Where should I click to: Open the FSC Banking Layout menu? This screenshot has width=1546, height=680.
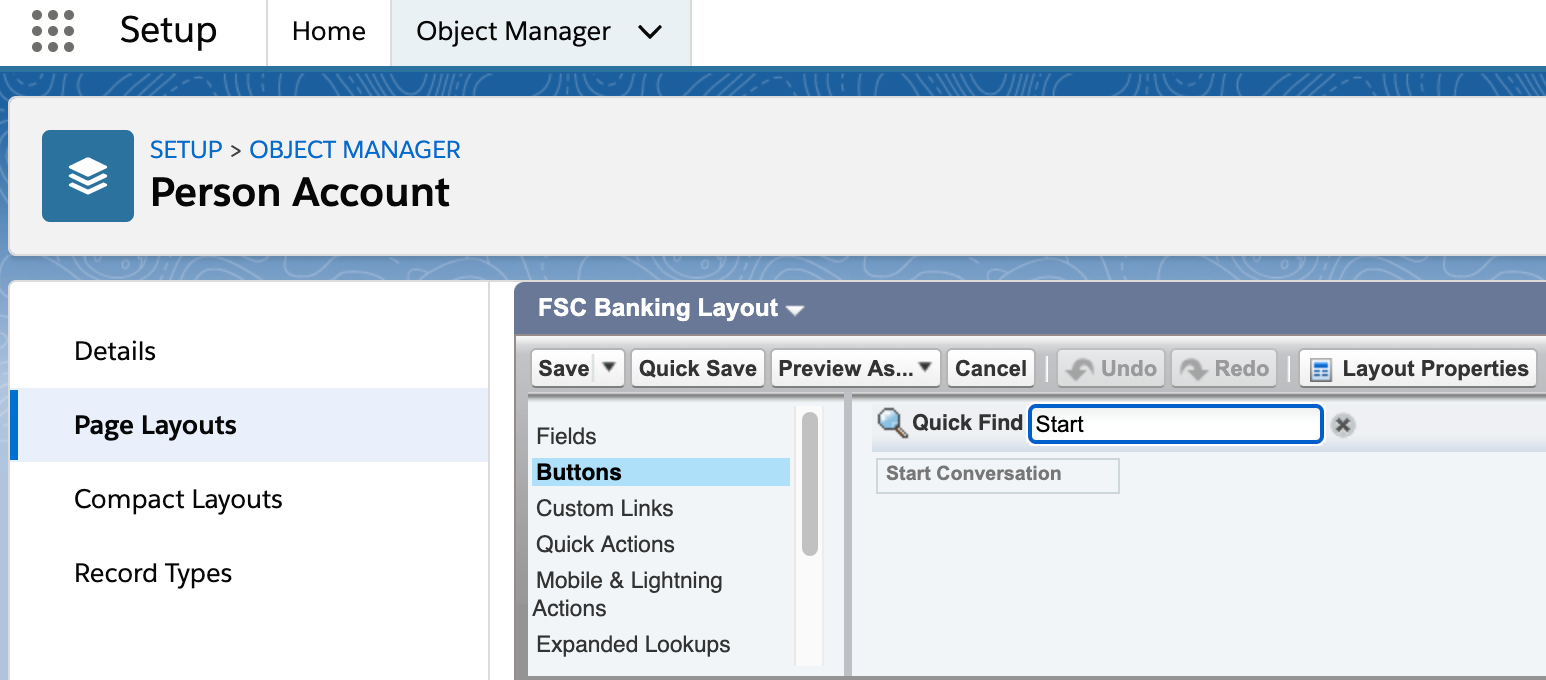coord(795,310)
